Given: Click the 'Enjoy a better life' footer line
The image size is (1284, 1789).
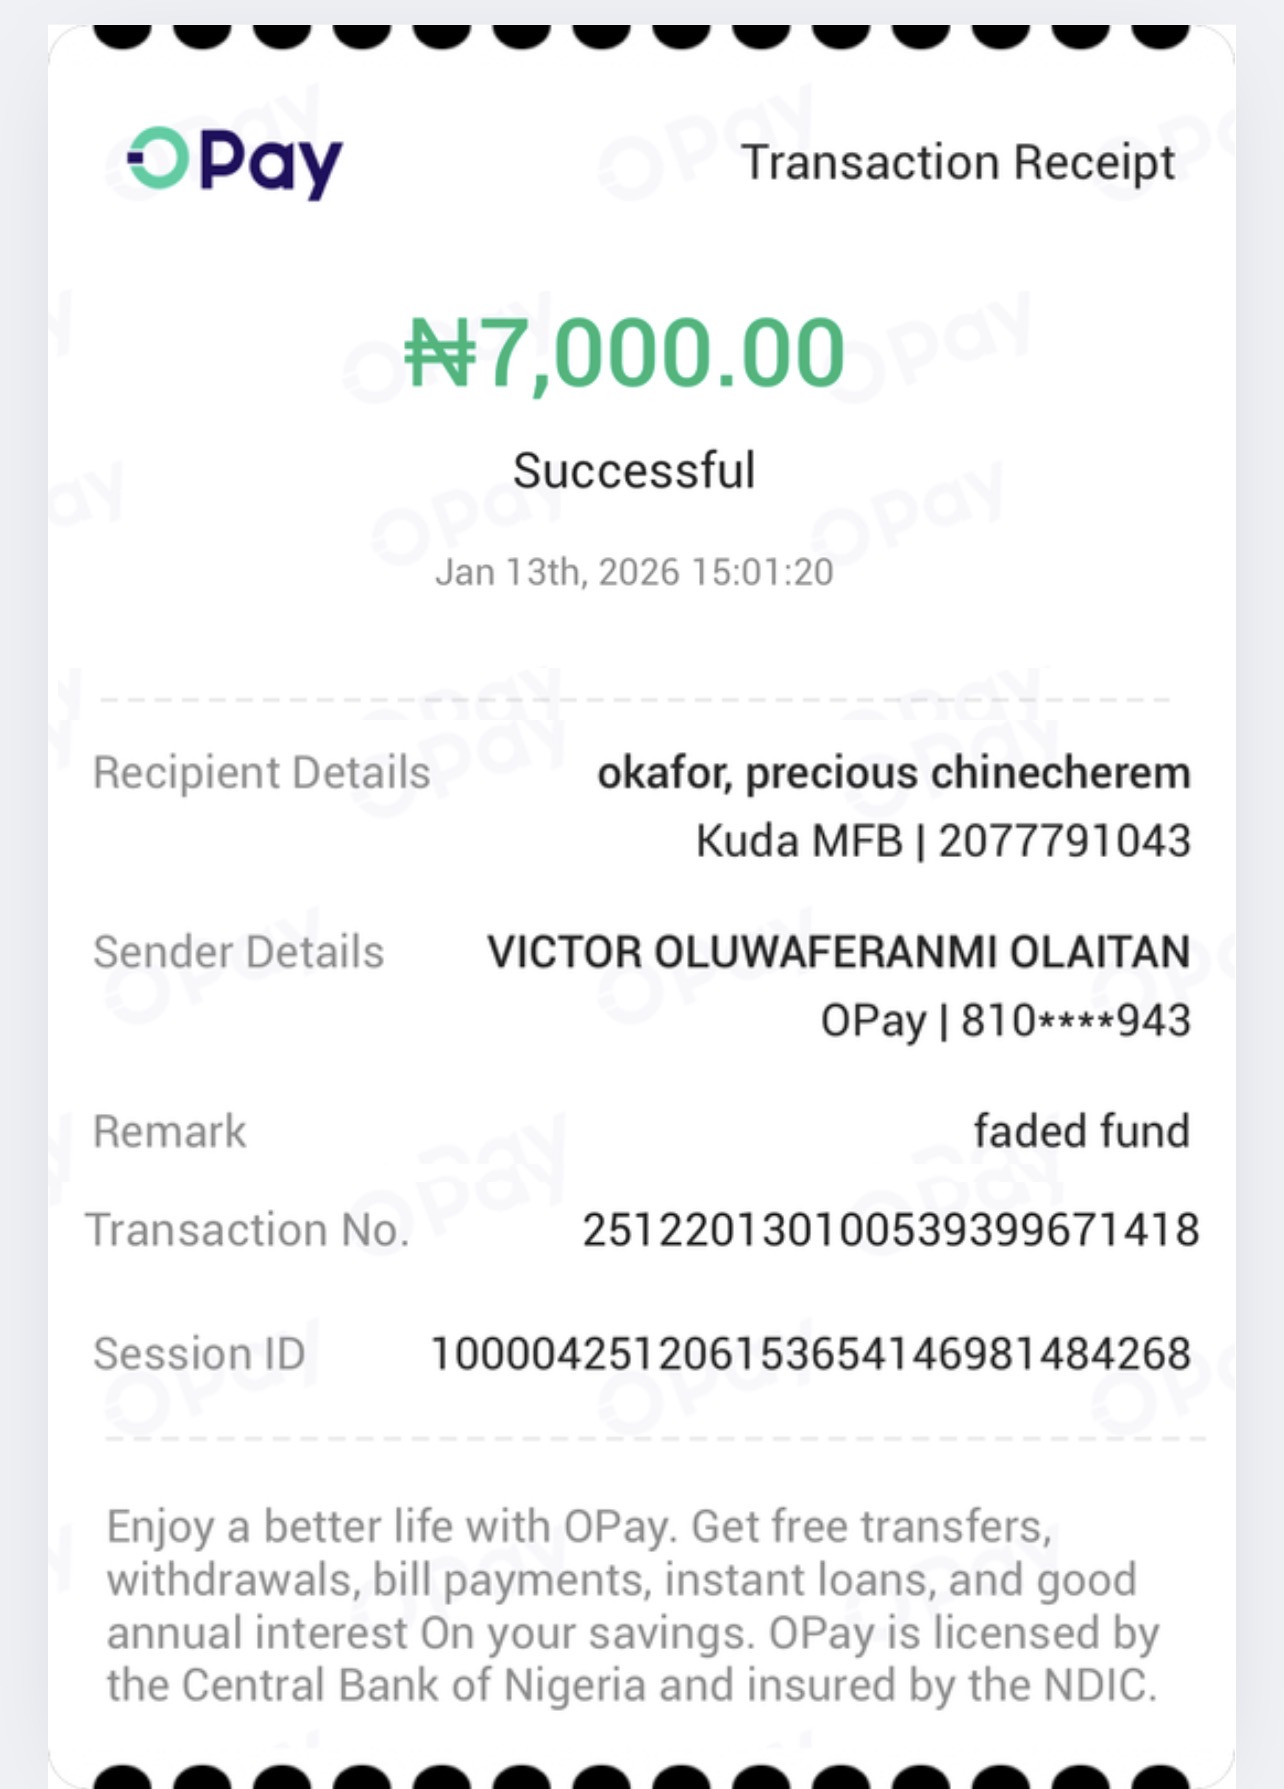Looking at the screenshot, I should click(579, 1527).
